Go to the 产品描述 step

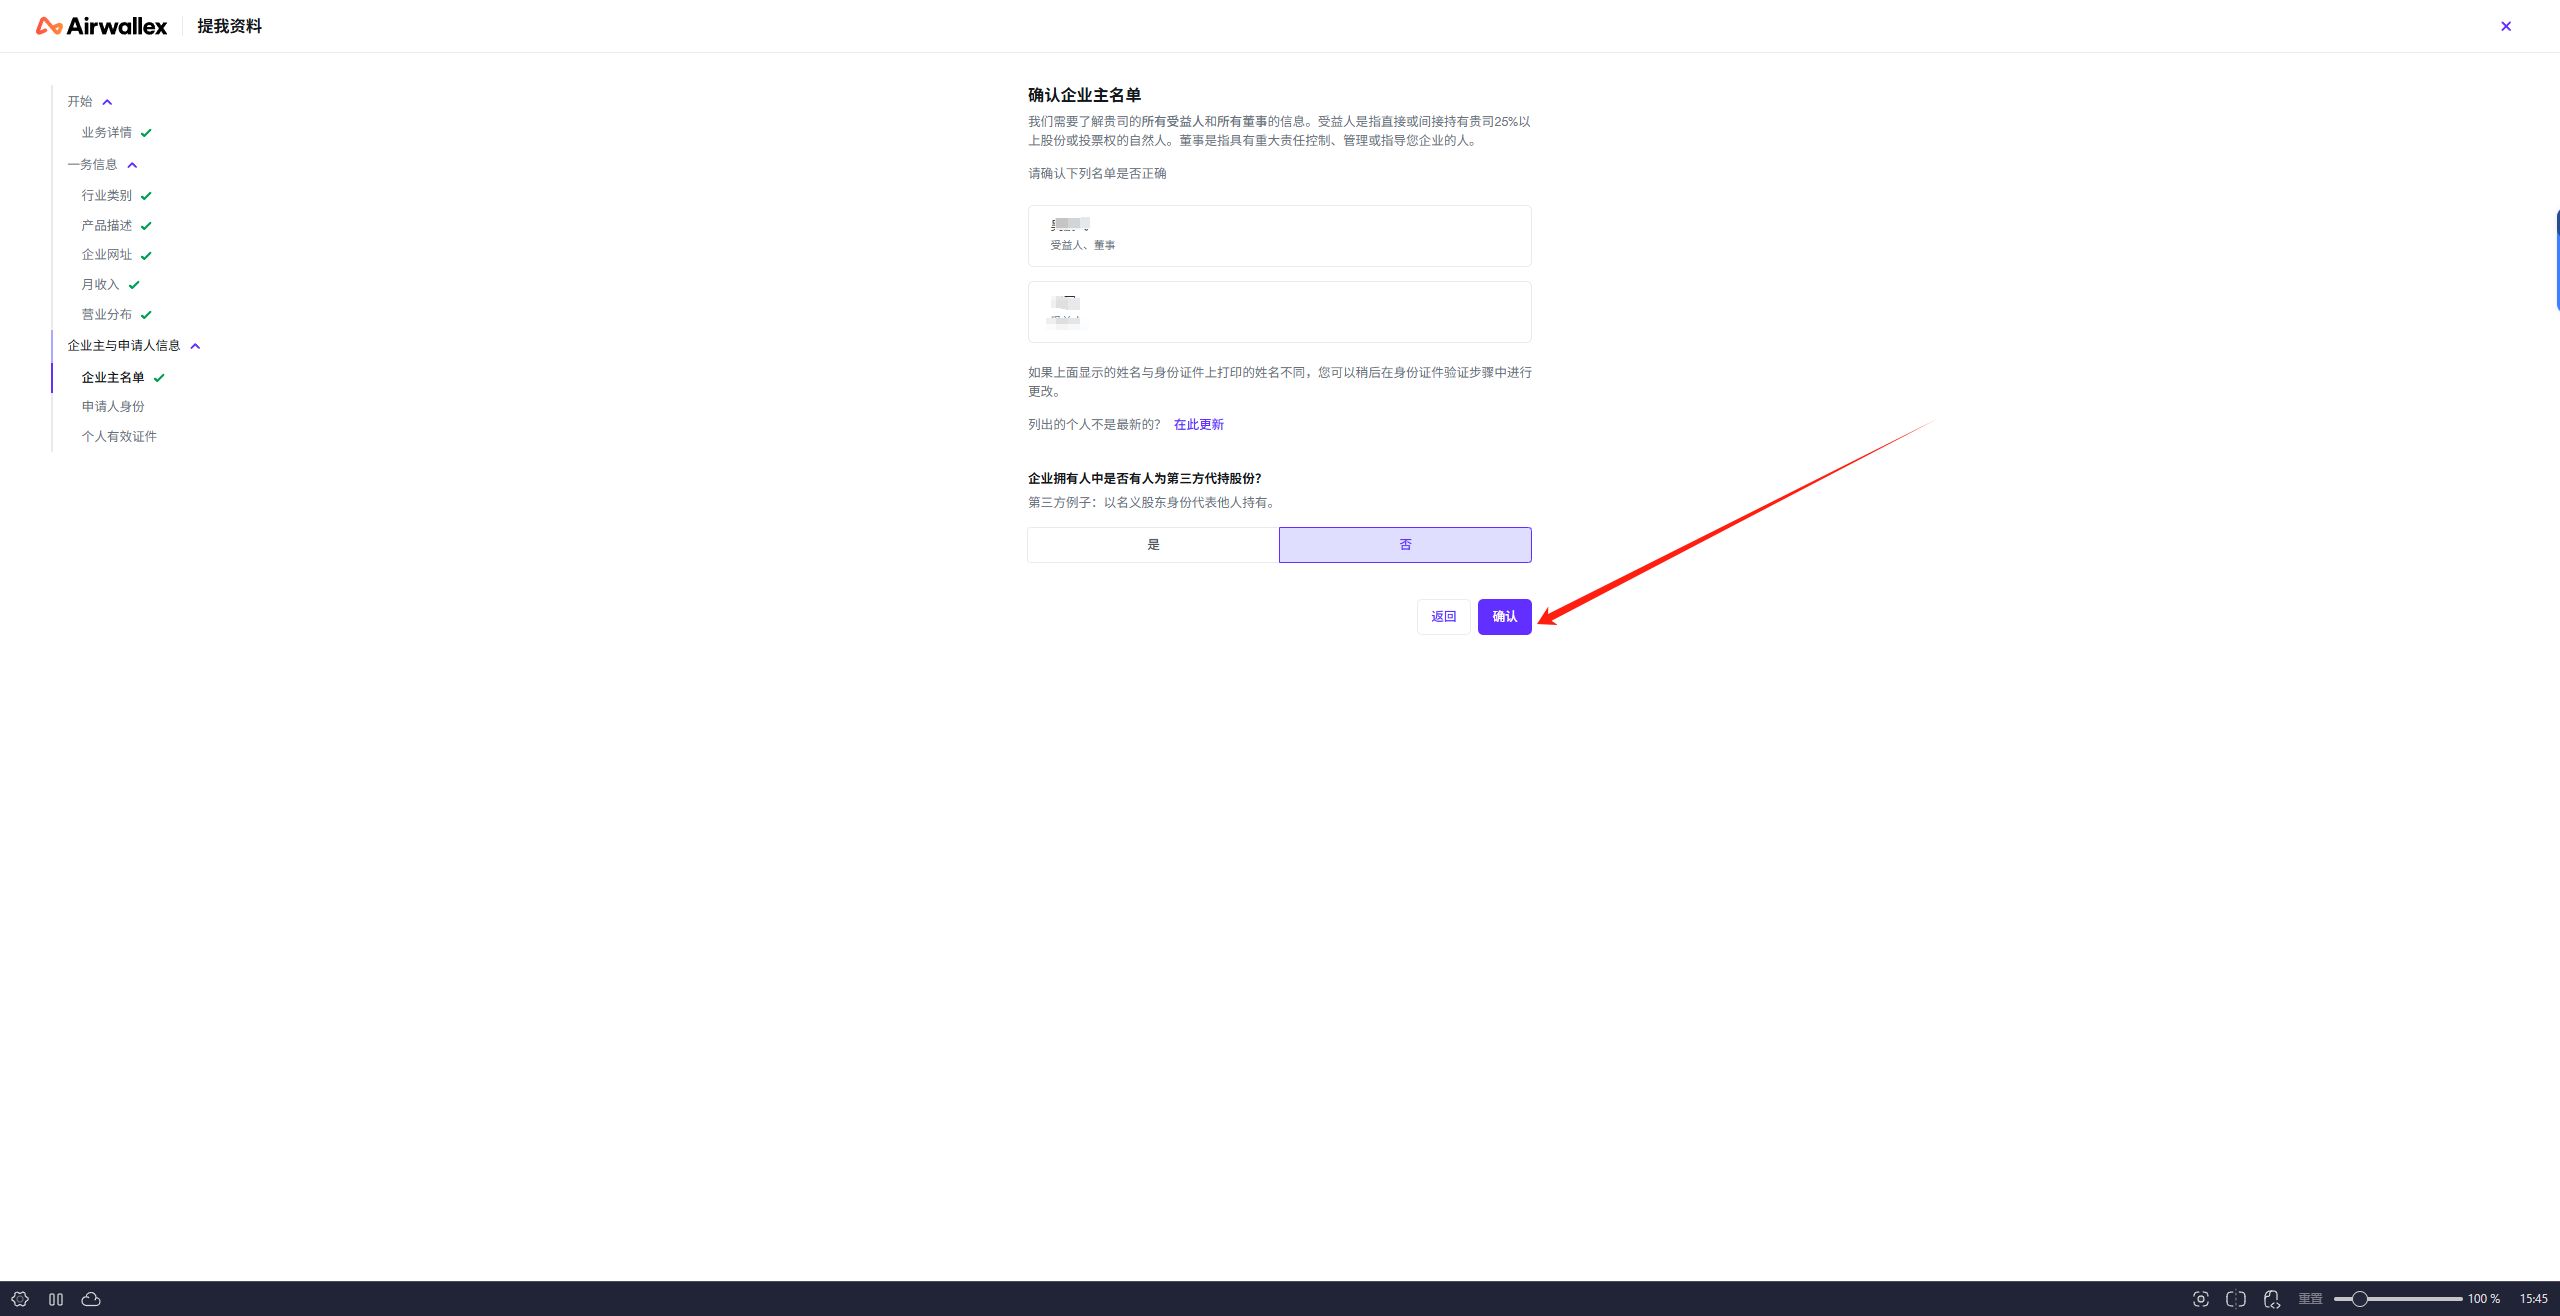(x=107, y=226)
